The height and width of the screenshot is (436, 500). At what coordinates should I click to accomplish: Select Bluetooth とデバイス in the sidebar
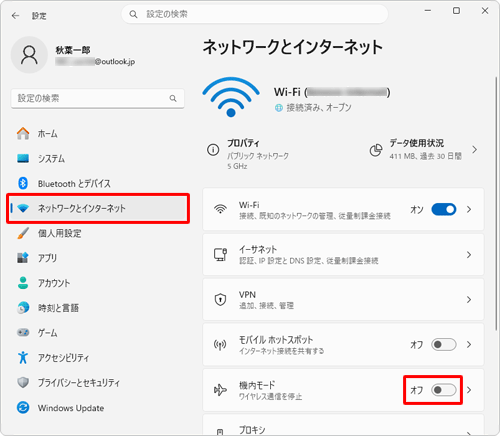click(x=97, y=183)
